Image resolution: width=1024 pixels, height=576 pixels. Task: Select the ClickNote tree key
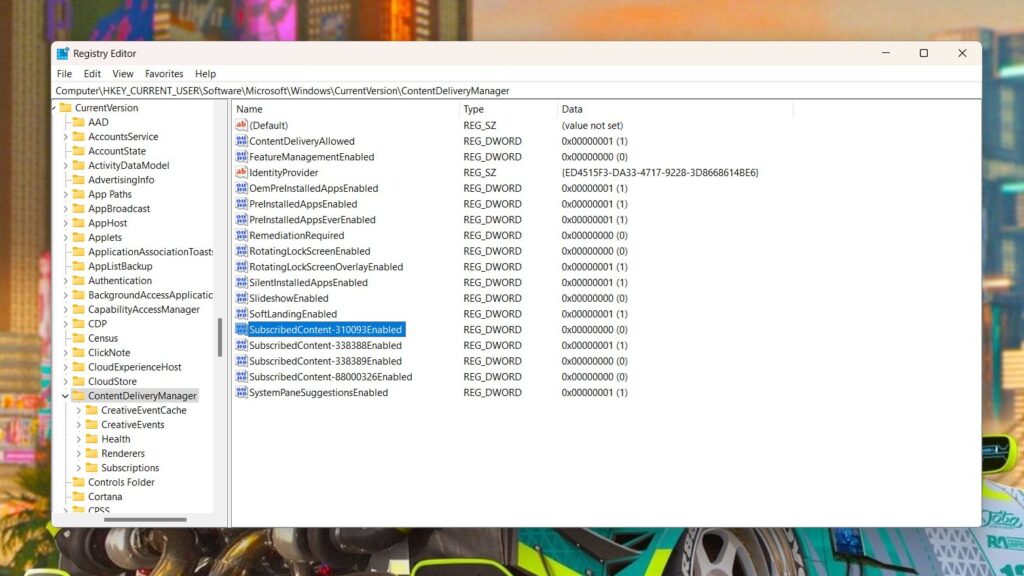pyautogui.click(x=109, y=352)
